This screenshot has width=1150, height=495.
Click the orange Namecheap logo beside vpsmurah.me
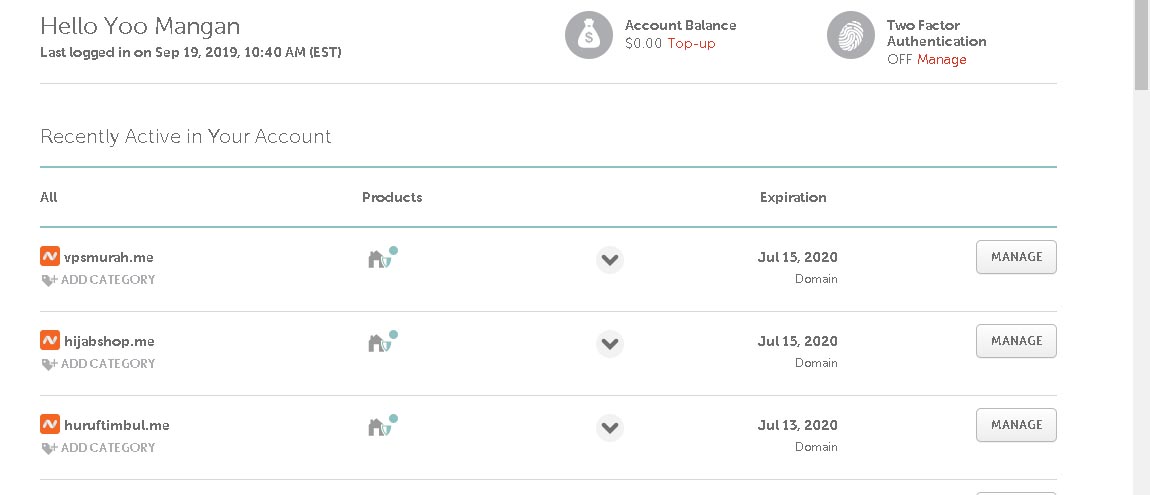[50, 256]
